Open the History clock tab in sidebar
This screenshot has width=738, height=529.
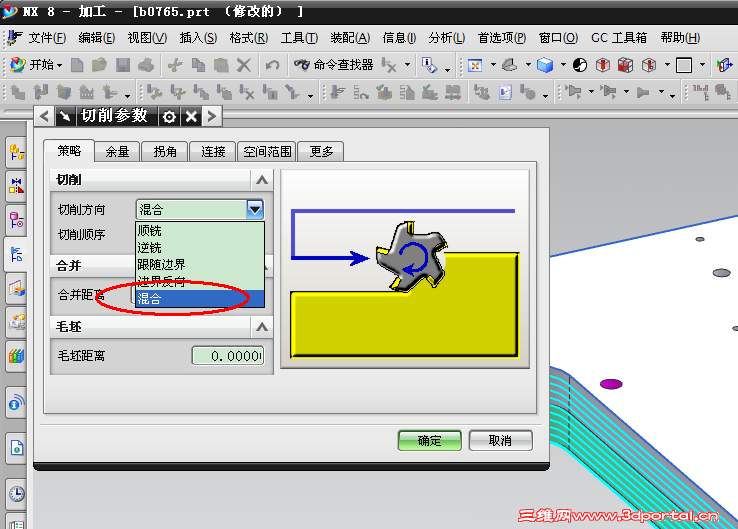[x=16, y=494]
